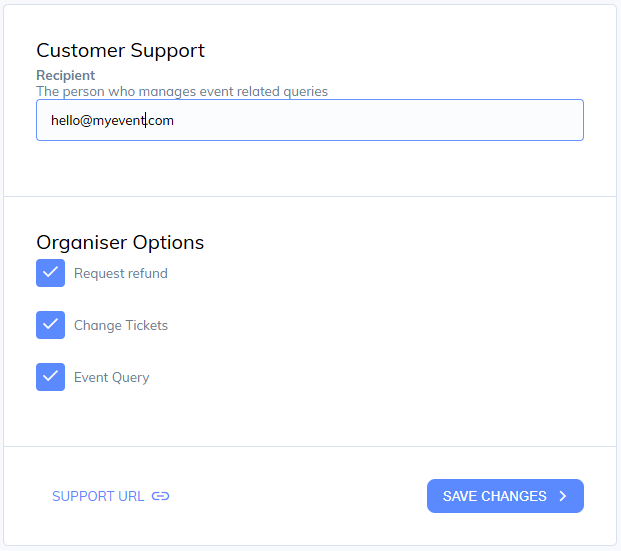Disable the Change Tickets option

point(50,325)
